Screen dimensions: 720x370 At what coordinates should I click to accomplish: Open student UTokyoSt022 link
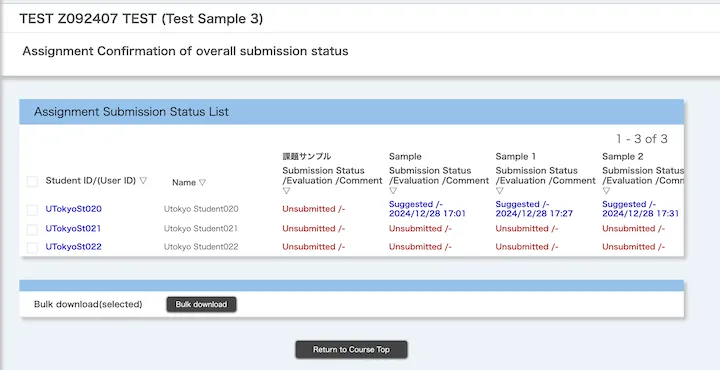(73, 247)
